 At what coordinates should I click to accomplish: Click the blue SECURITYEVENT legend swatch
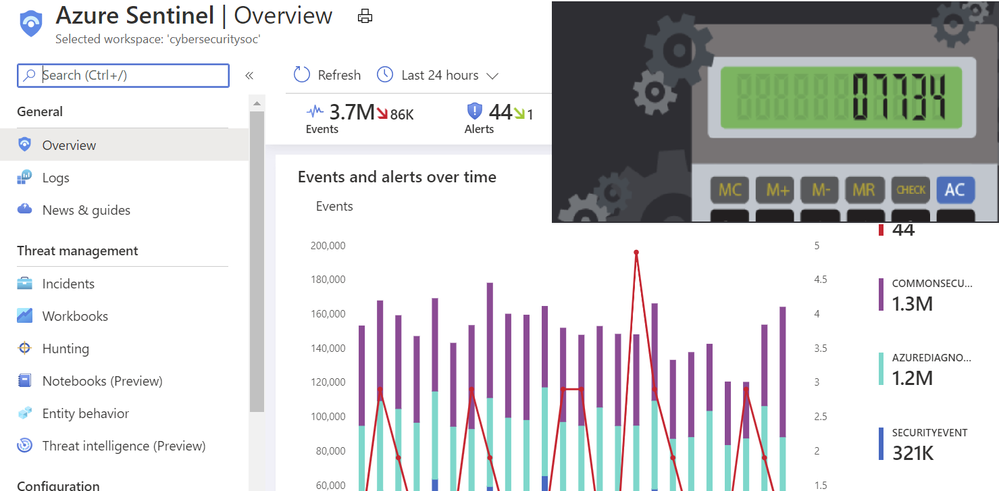[881, 443]
